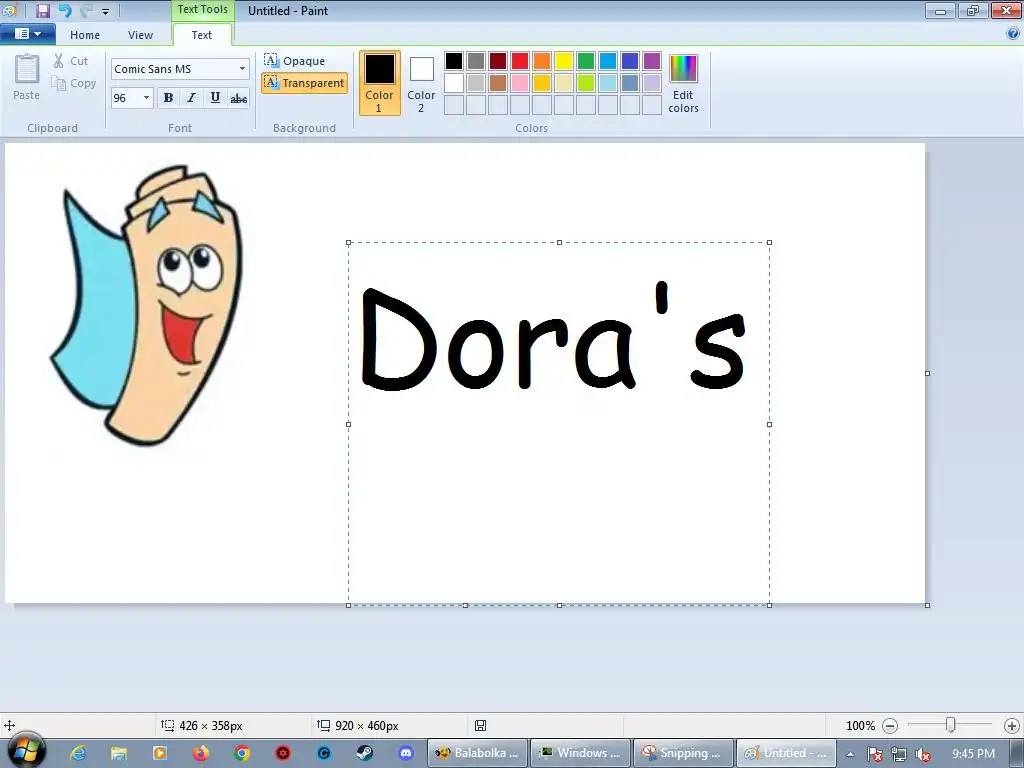Open Internet Explorer from taskbar

[78, 753]
